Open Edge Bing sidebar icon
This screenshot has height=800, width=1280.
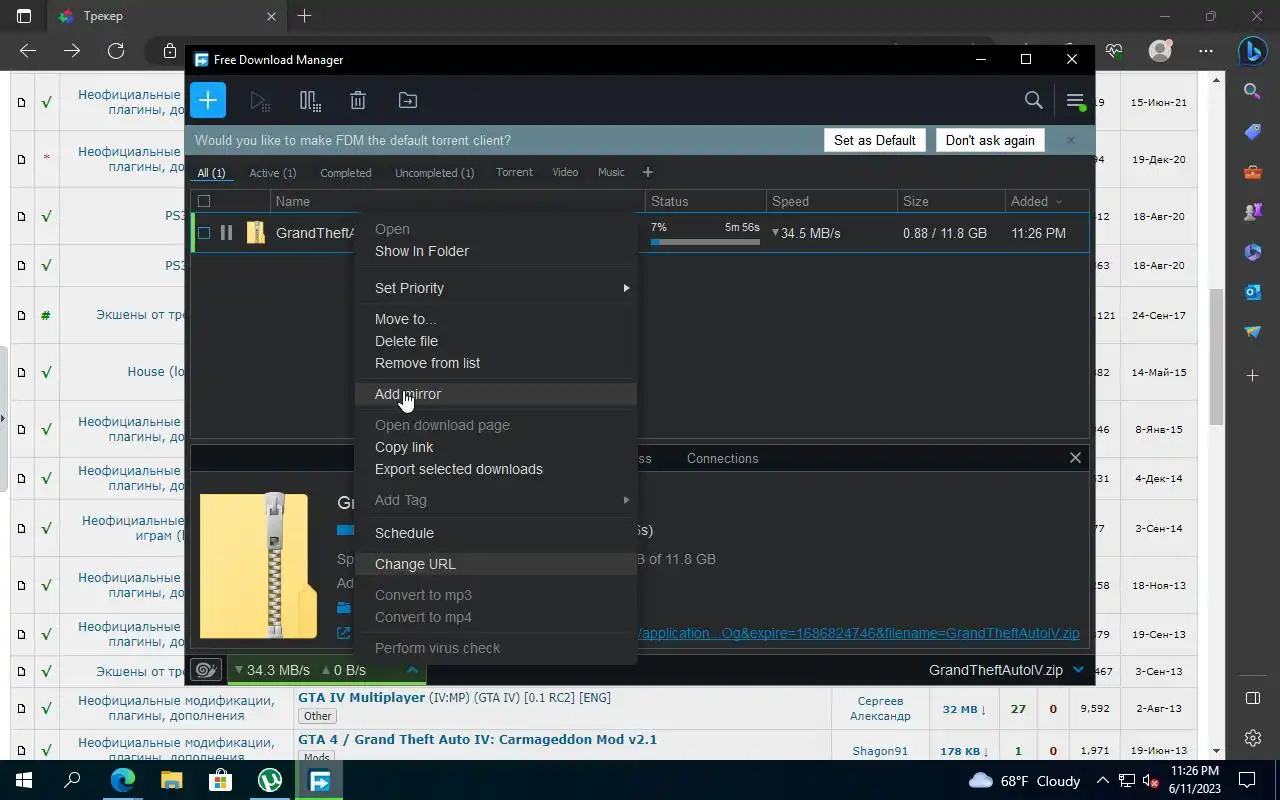pos(1253,50)
